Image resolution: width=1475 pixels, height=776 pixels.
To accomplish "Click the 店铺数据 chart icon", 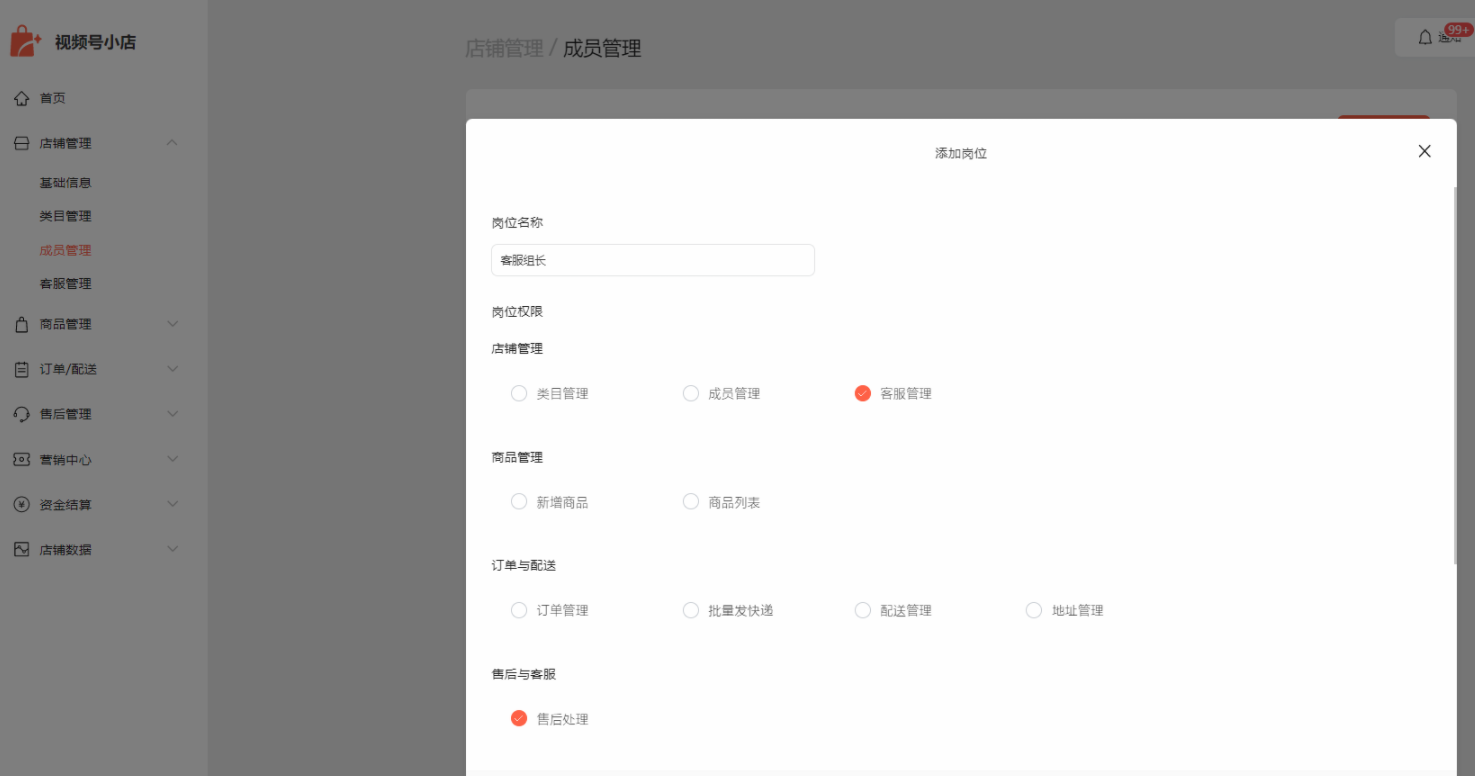I will (x=21, y=549).
